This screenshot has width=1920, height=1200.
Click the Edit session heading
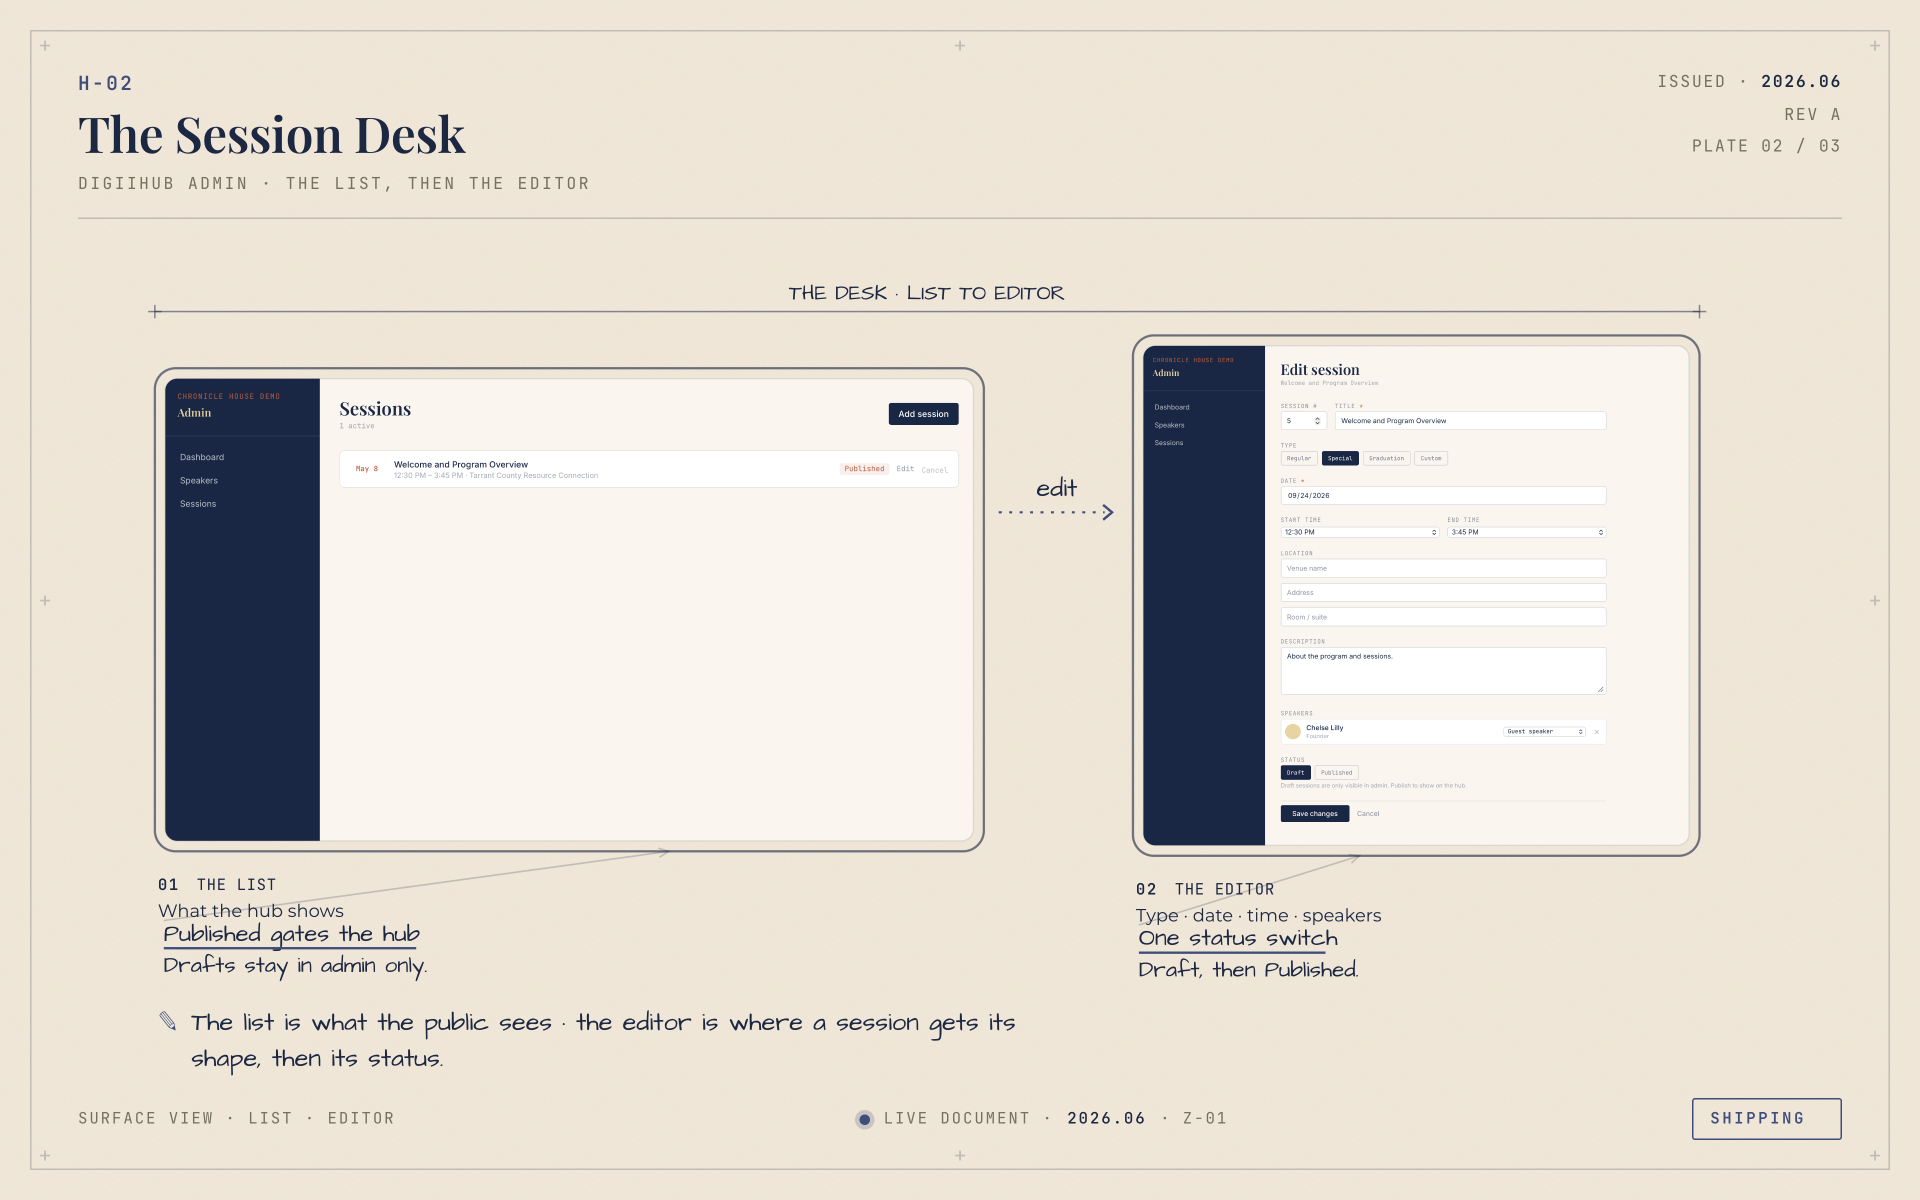pos(1320,370)
